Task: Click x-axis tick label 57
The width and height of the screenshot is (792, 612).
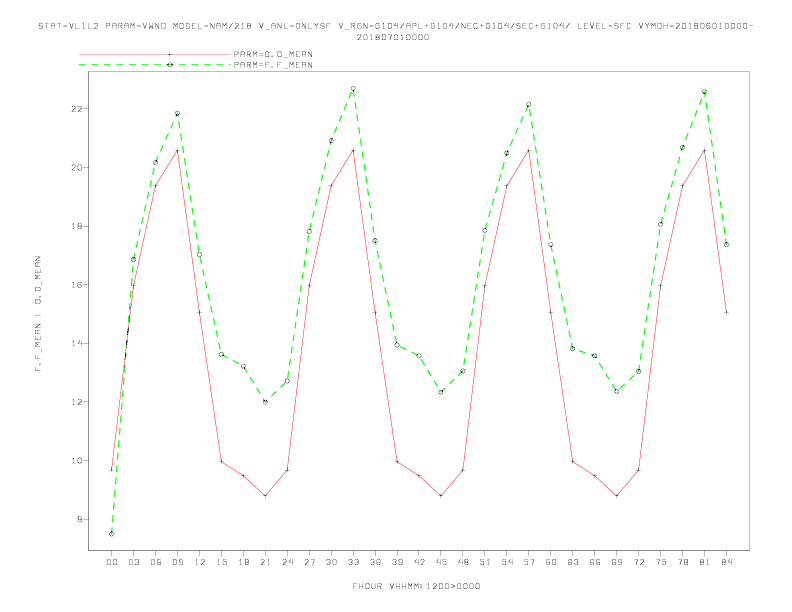Action: coord(529,562)
